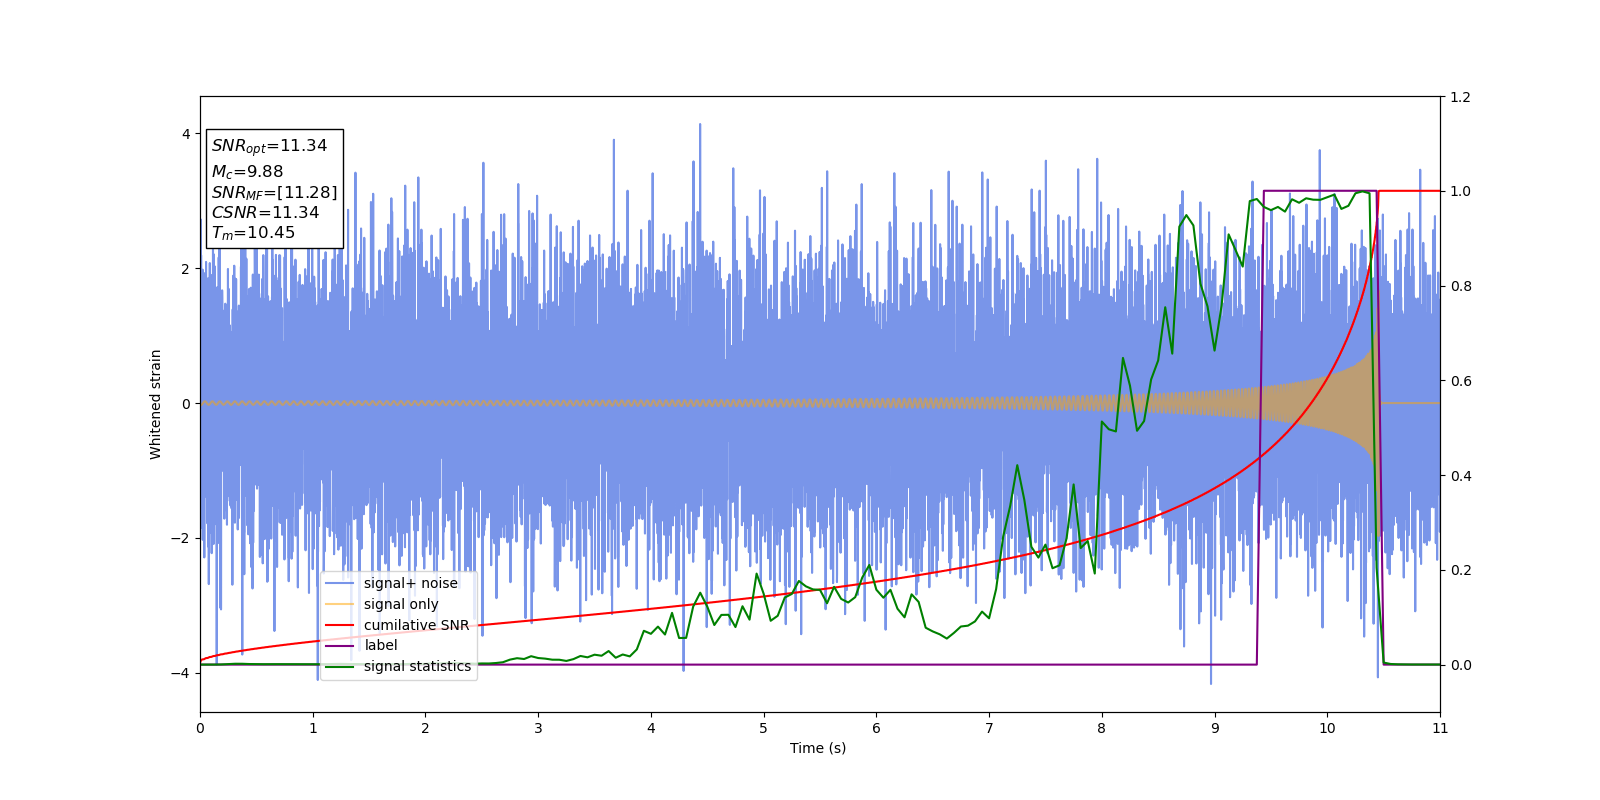Click the green line swatch in legend

point(340,666)
